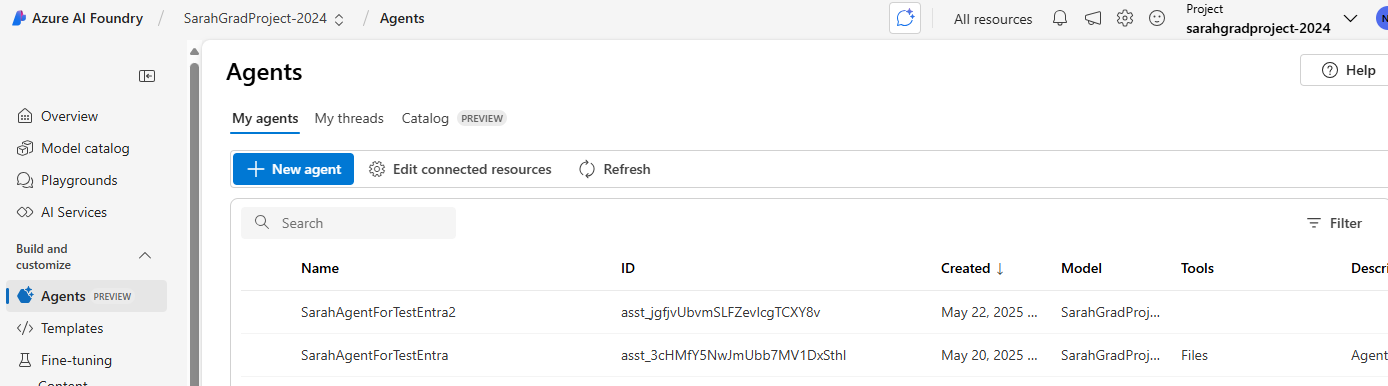Click the Azure AI Foundry logo icon

(x=19, y=18)
